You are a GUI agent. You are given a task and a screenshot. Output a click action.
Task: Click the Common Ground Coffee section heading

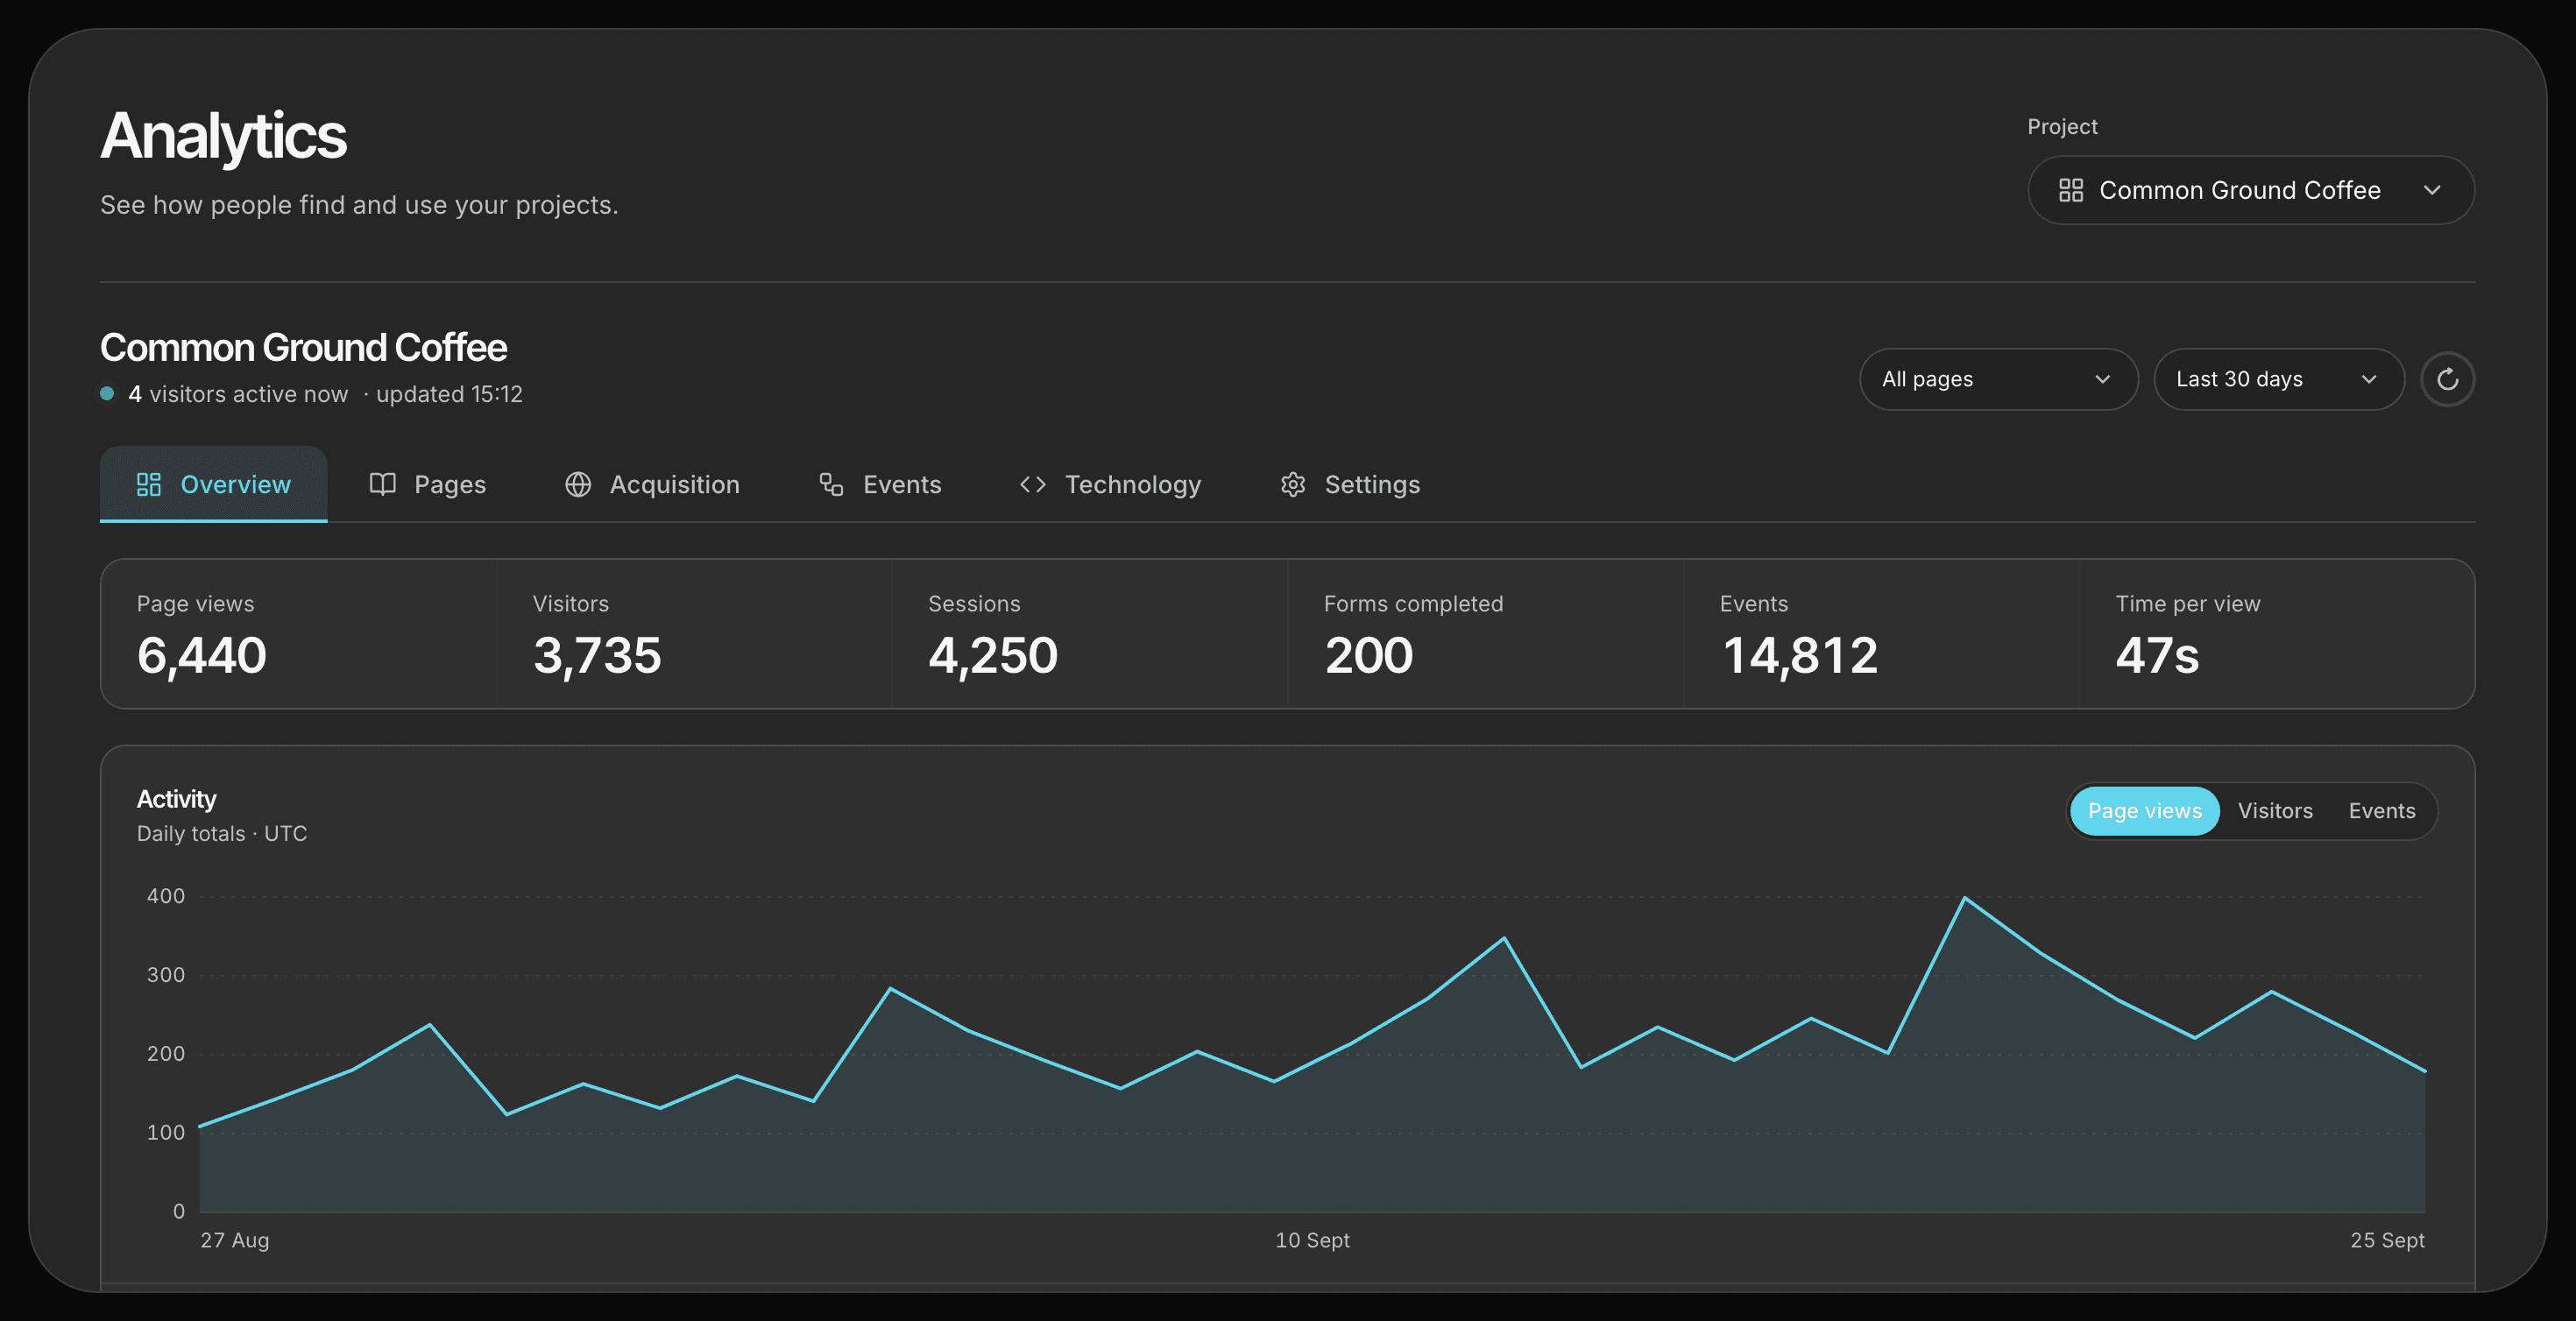[304, 348]
